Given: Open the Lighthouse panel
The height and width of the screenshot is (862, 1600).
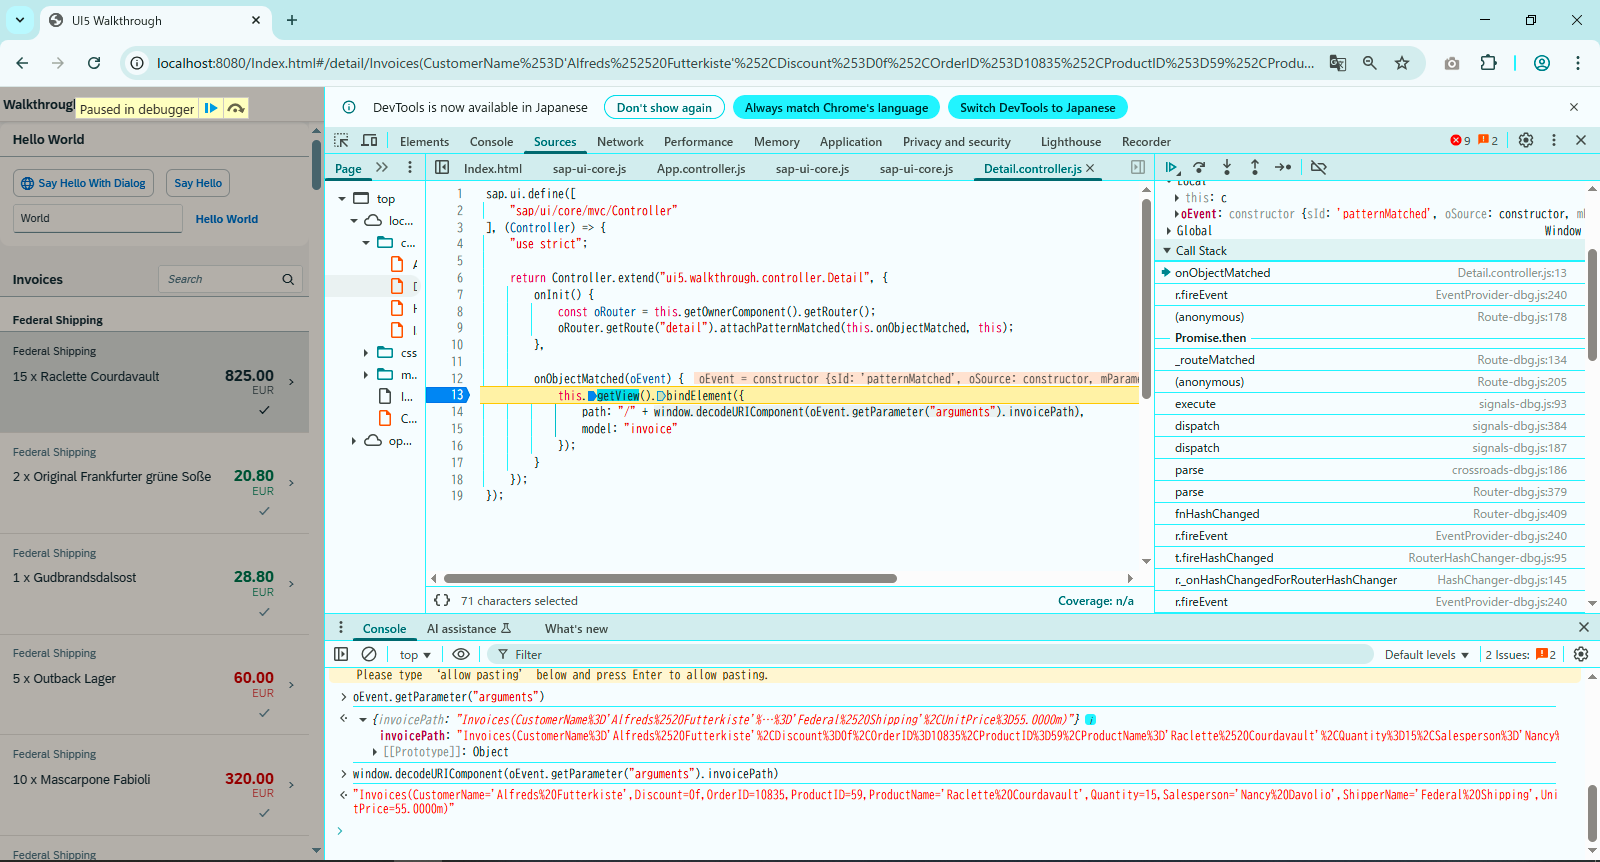Looking at the screenshot, I should (x=1070, y=142).
